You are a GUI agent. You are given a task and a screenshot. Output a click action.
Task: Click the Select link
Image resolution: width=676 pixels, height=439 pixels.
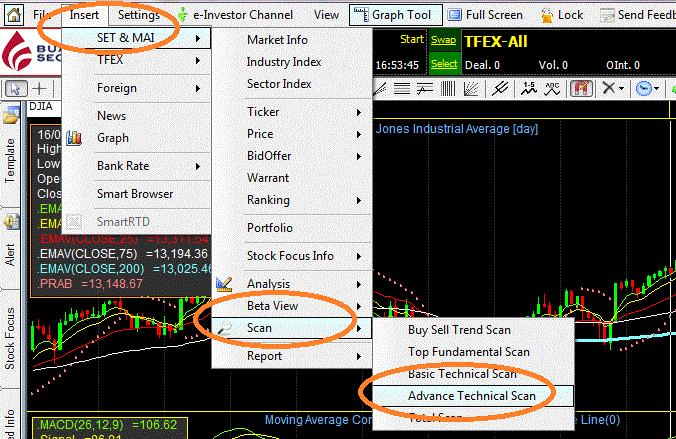click(x=444, y=64)
